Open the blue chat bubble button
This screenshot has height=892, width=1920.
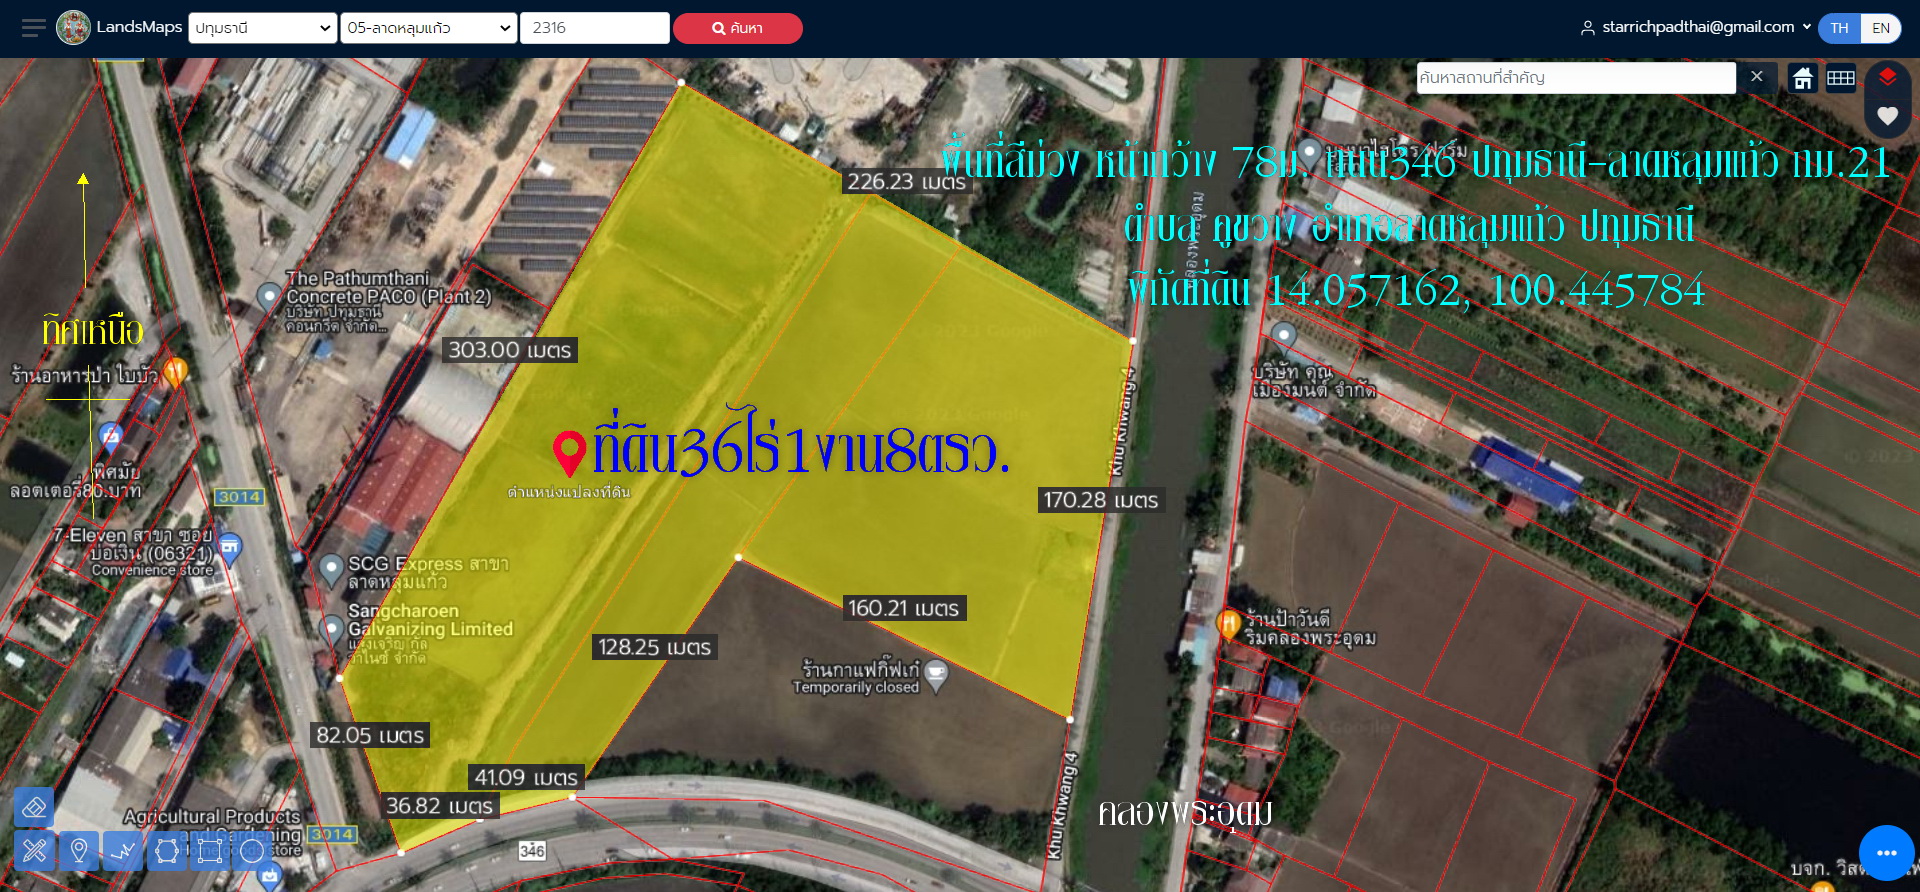[x=1886, y=853]
